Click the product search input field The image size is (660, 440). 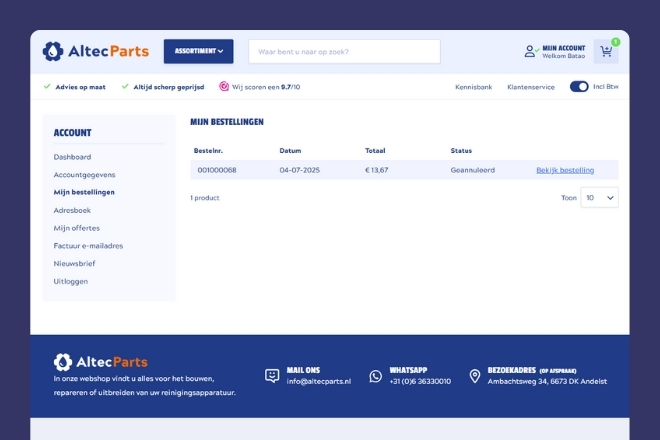coord(344,51)
